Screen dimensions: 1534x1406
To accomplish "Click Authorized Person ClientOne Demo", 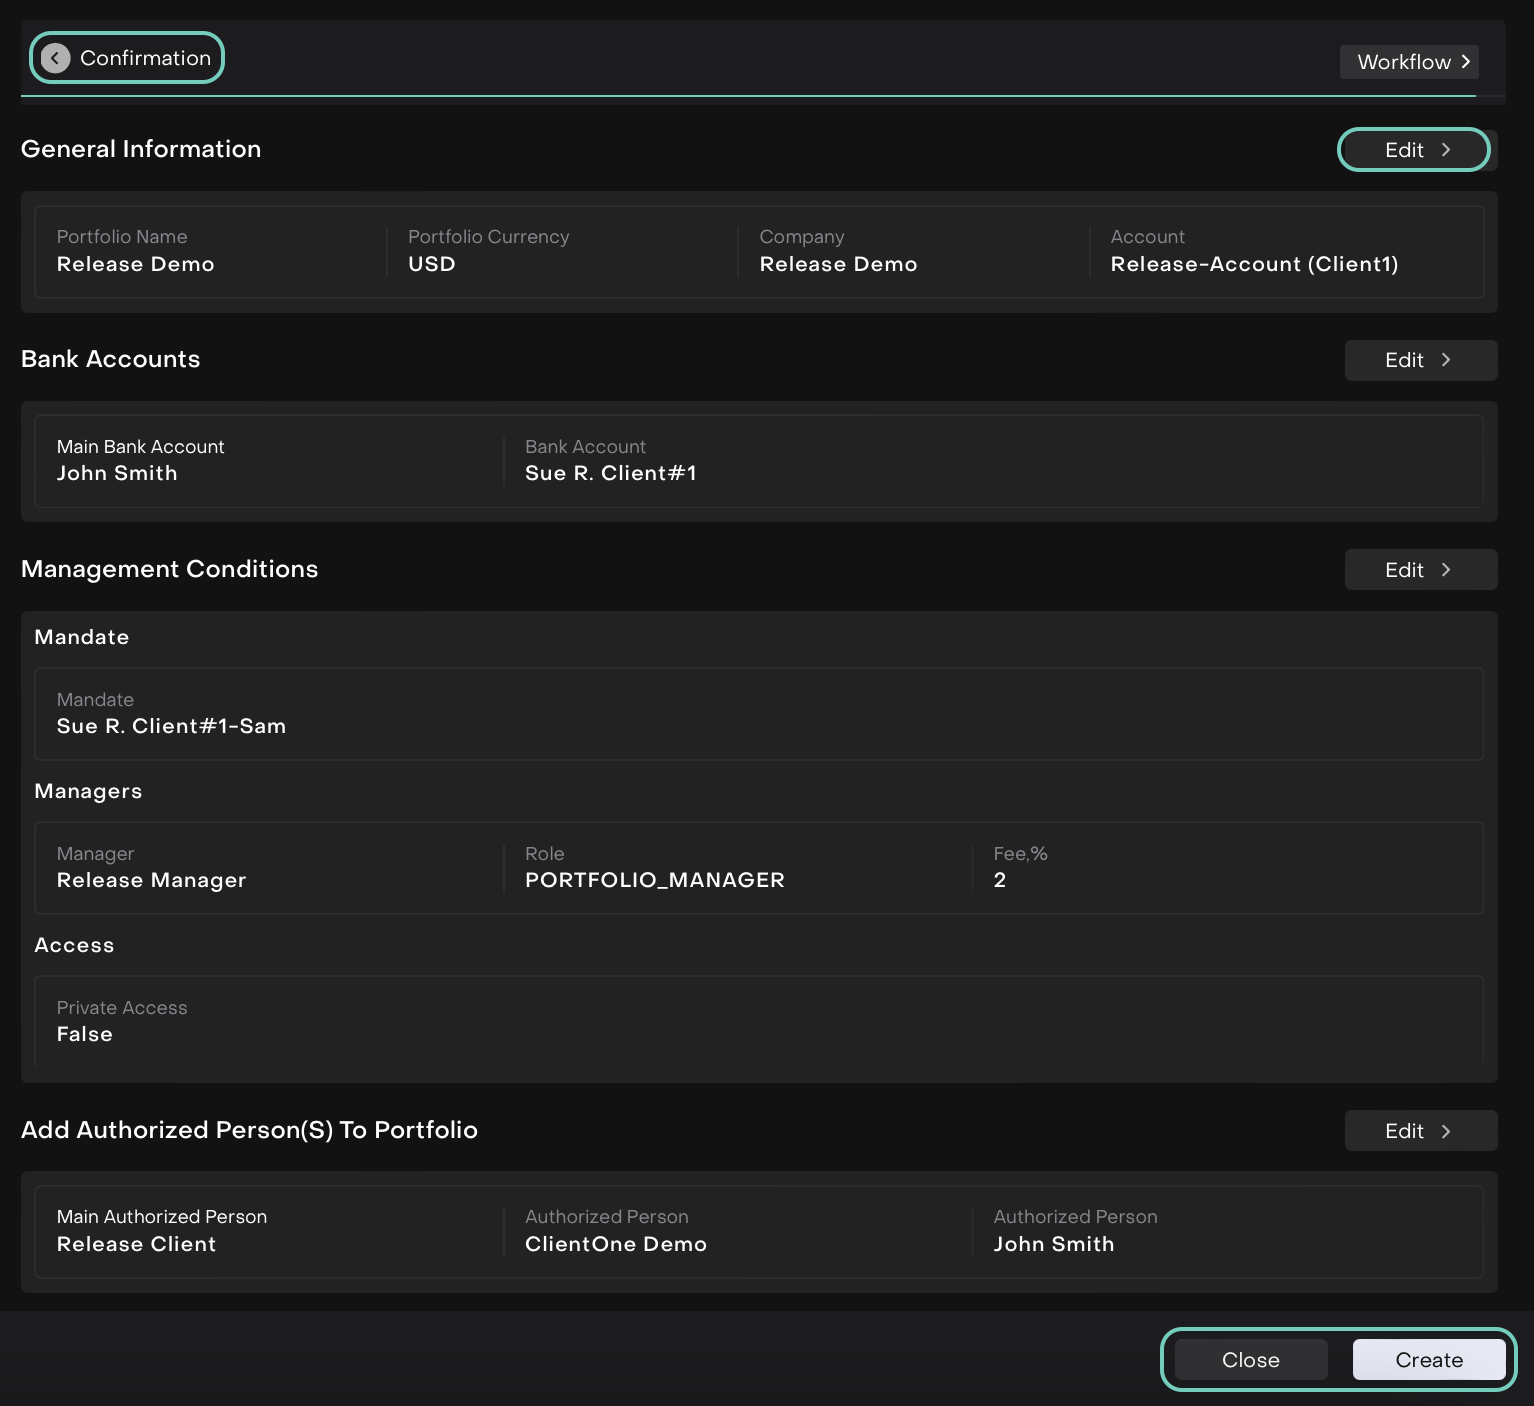I will (x=615, y=1244).
